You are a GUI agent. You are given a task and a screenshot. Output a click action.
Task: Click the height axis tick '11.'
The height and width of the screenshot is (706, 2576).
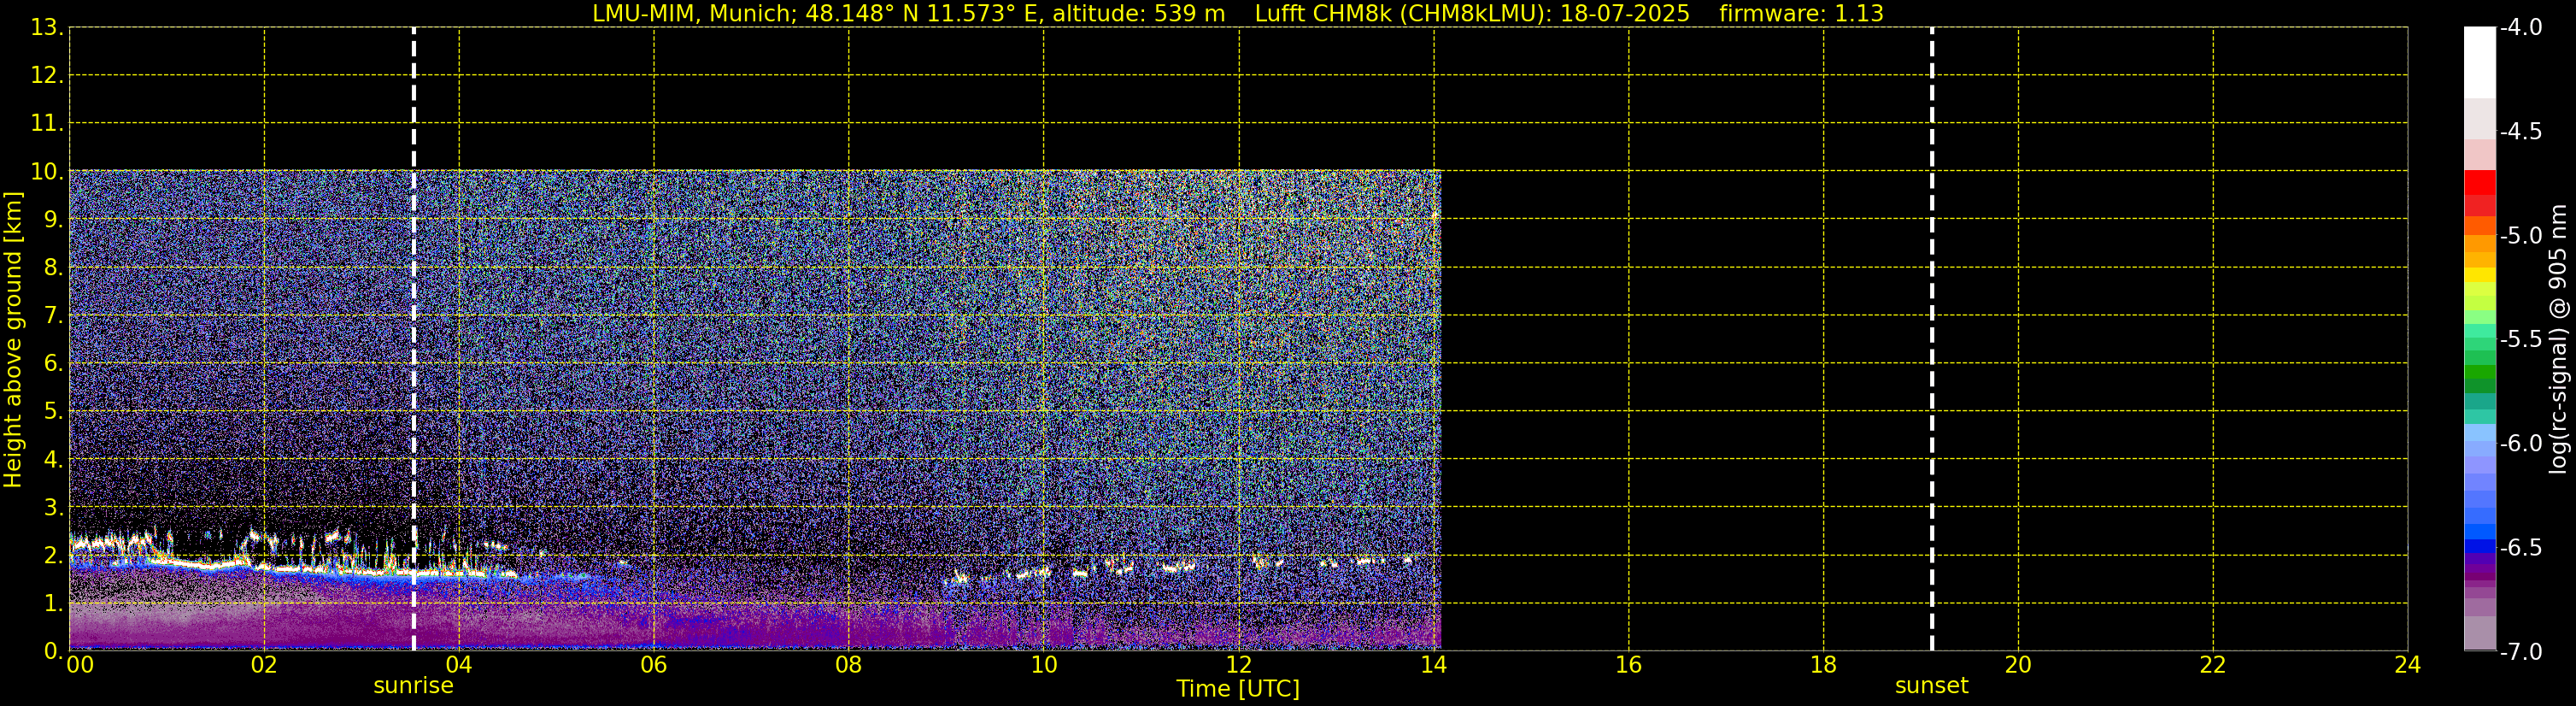[x=46, y=124]
